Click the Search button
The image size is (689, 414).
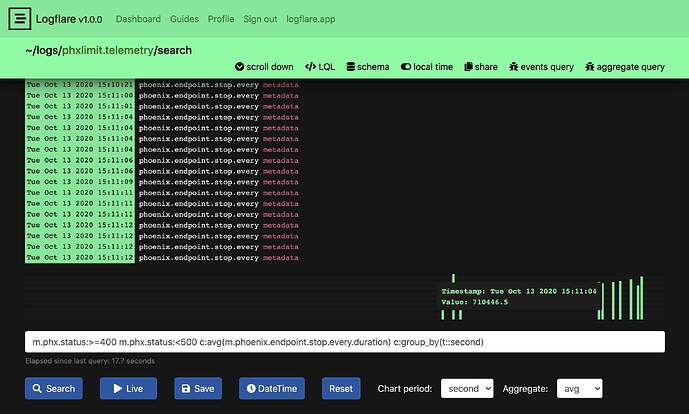tap(54, 389)
